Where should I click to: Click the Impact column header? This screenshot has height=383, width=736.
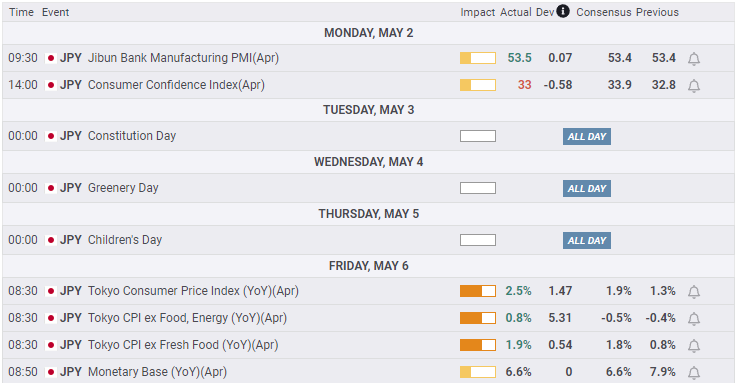477,12
